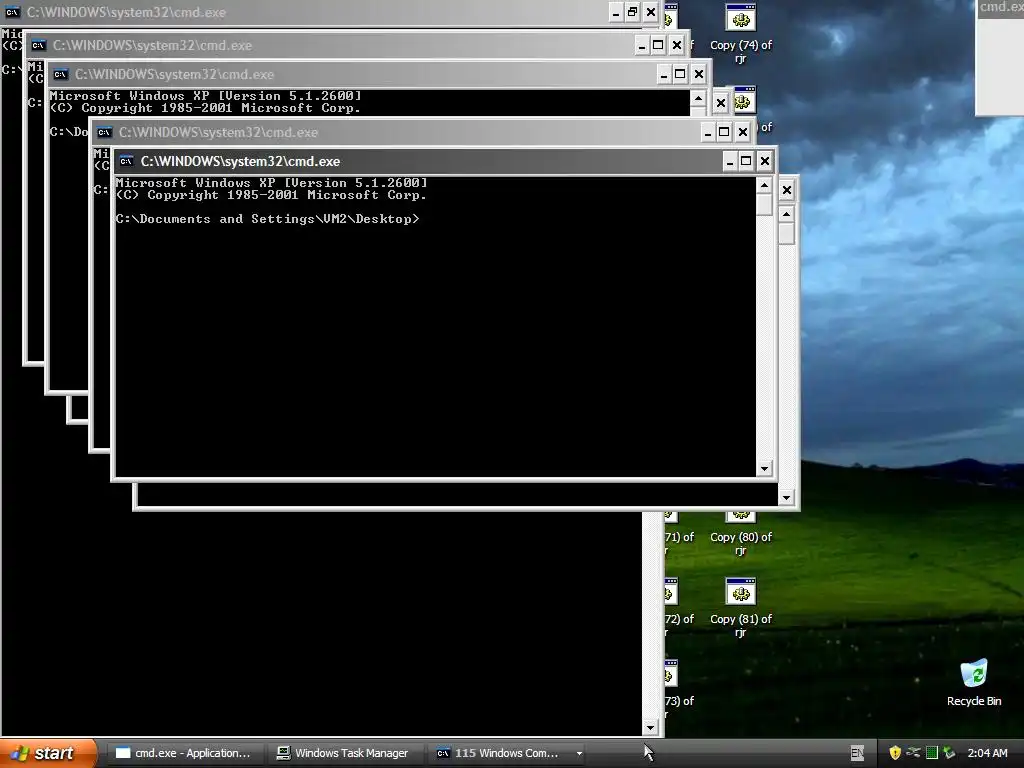Maximize cmd window directly behind front window
The height and width of the screenshot is (768, 1024).
pyautogui.click(x=724, y=133)
